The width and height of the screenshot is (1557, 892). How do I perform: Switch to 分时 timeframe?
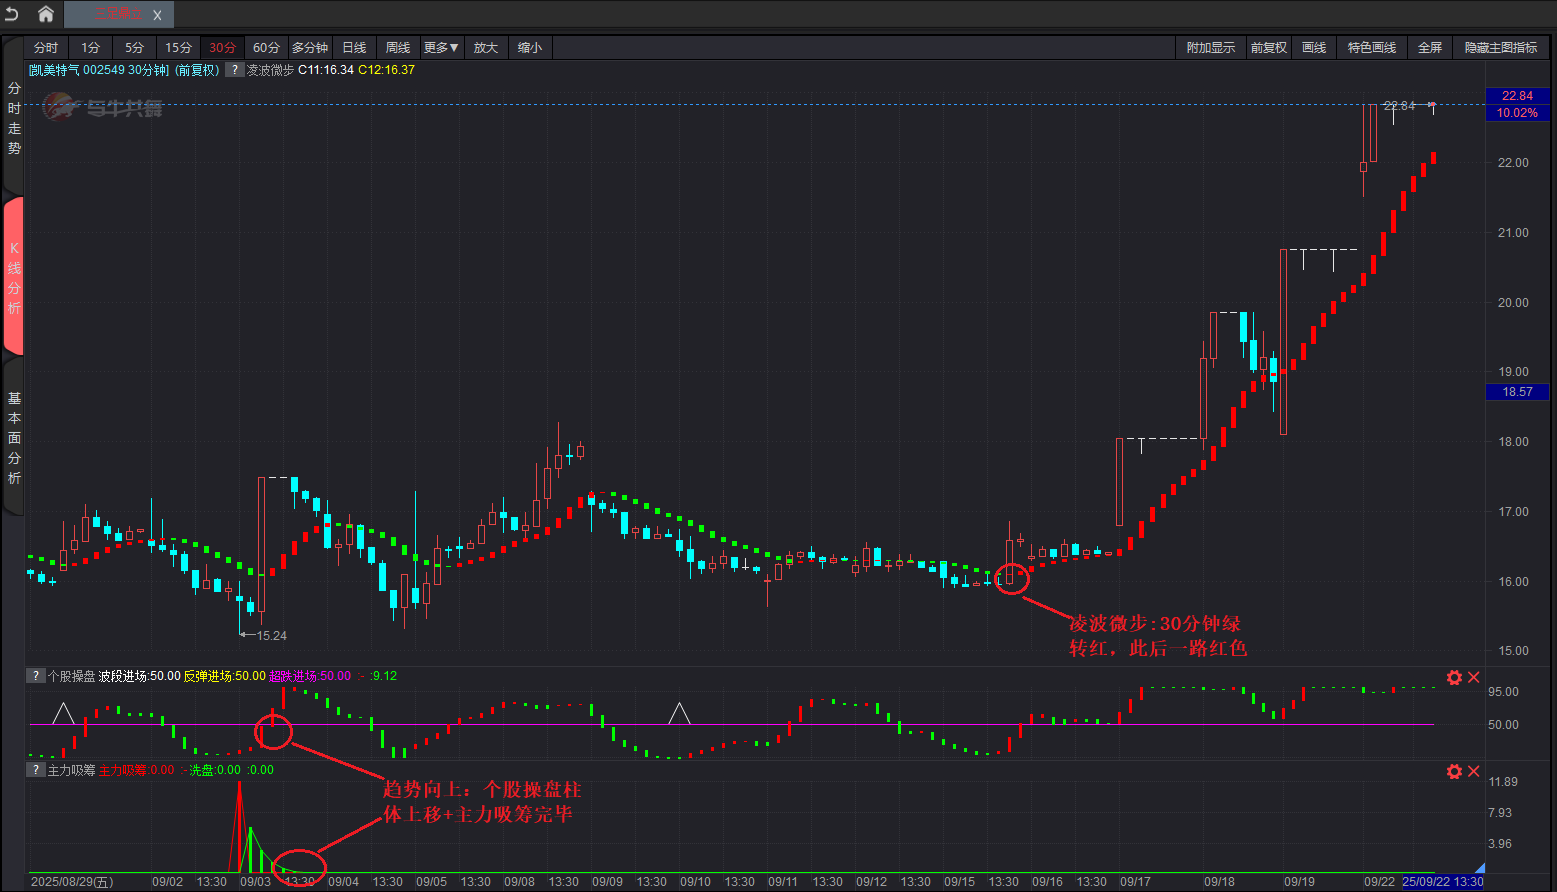click(x=46, y=48)
